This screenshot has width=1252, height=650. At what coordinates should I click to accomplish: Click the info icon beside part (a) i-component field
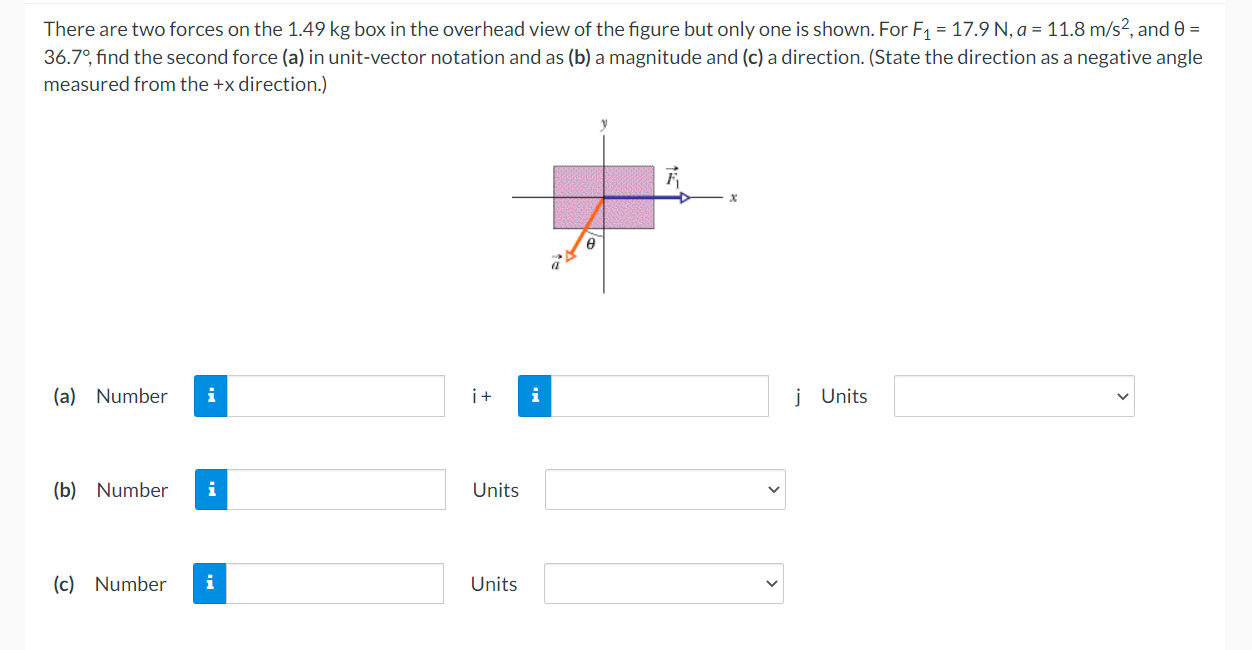[x=210, y=396]
